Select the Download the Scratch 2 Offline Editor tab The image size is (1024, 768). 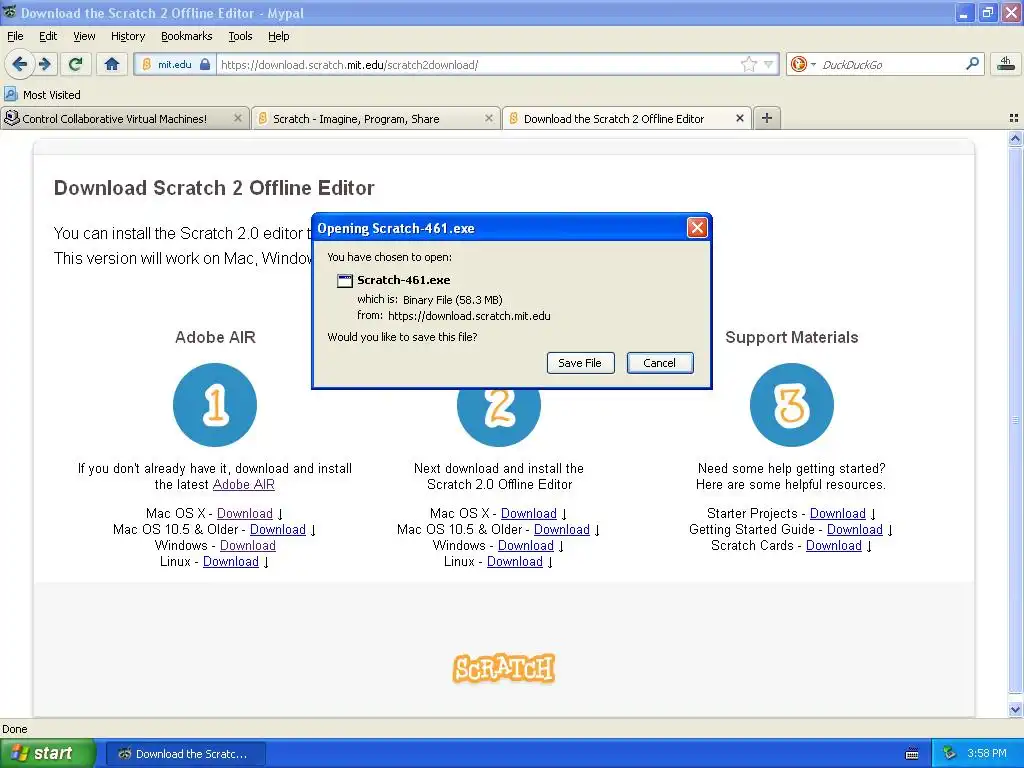click(x=626, y=118)
